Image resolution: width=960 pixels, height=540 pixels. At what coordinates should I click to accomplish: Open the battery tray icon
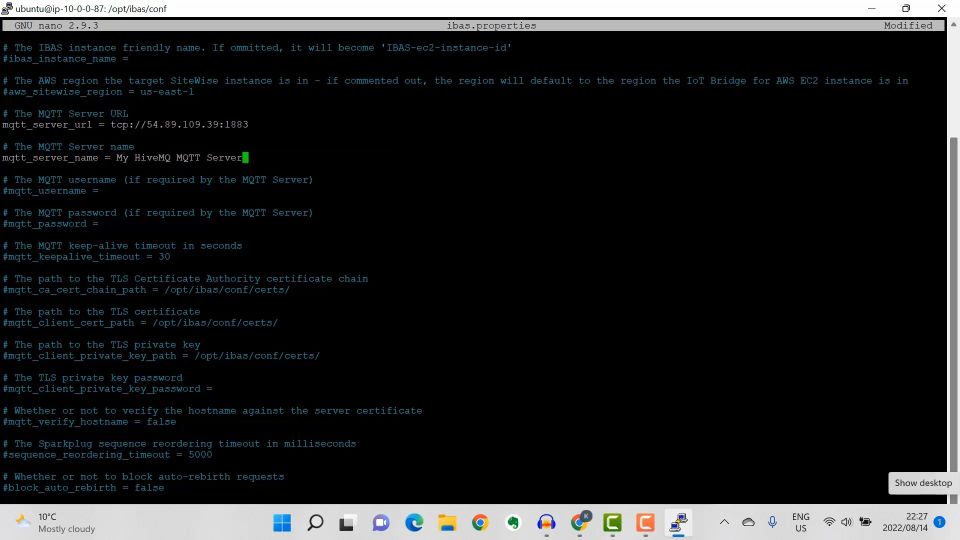pos(865,522)
